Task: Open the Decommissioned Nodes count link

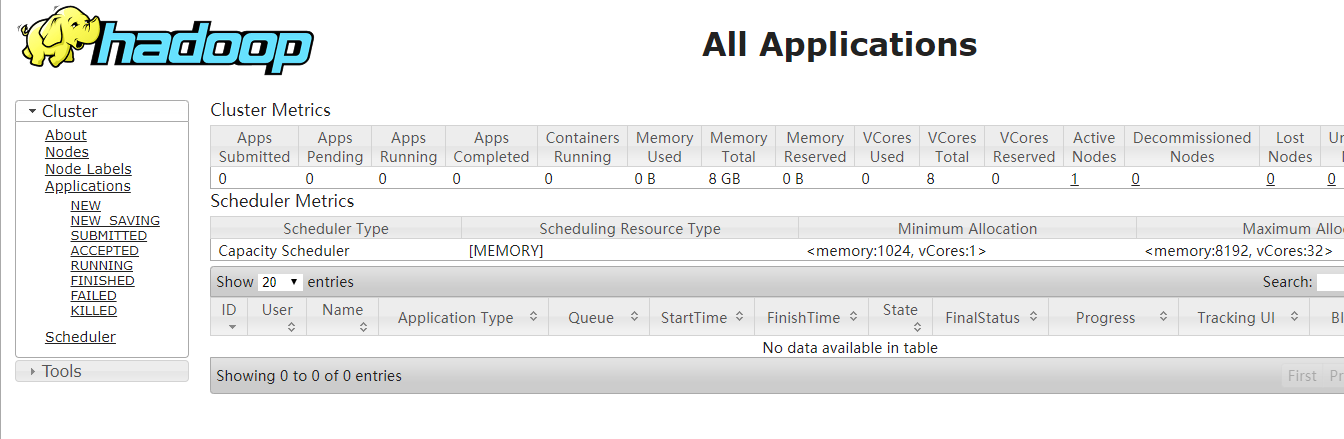Action: (1136, 179)
